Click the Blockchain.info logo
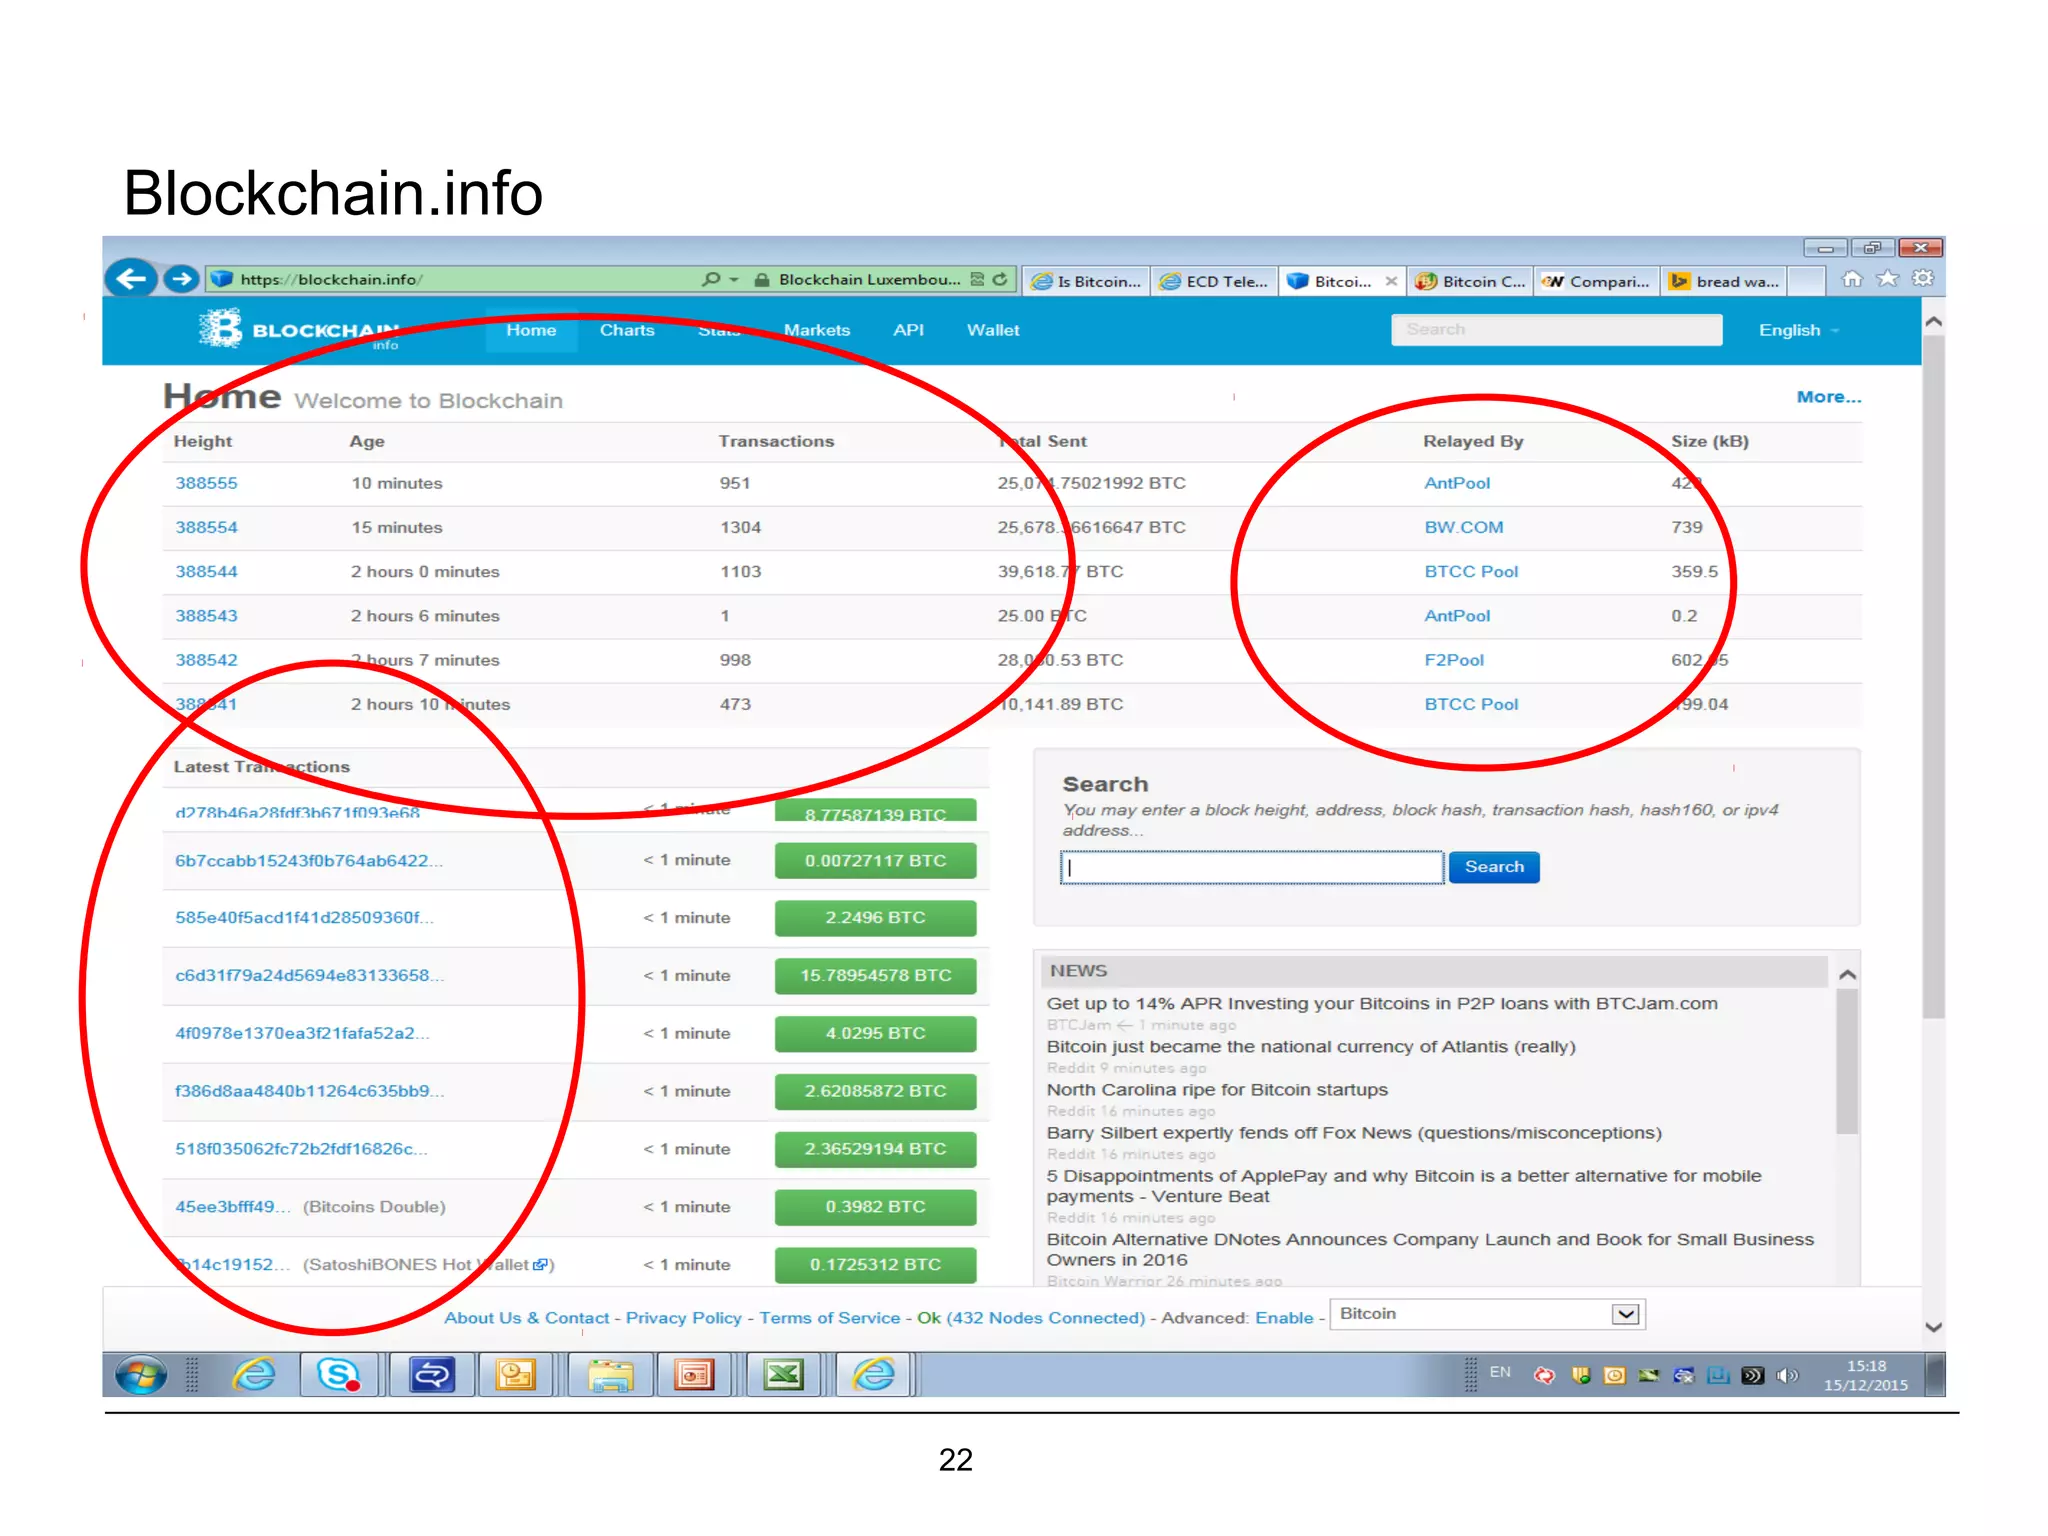The image size is (2048, 1536). (x=298, y=329)
